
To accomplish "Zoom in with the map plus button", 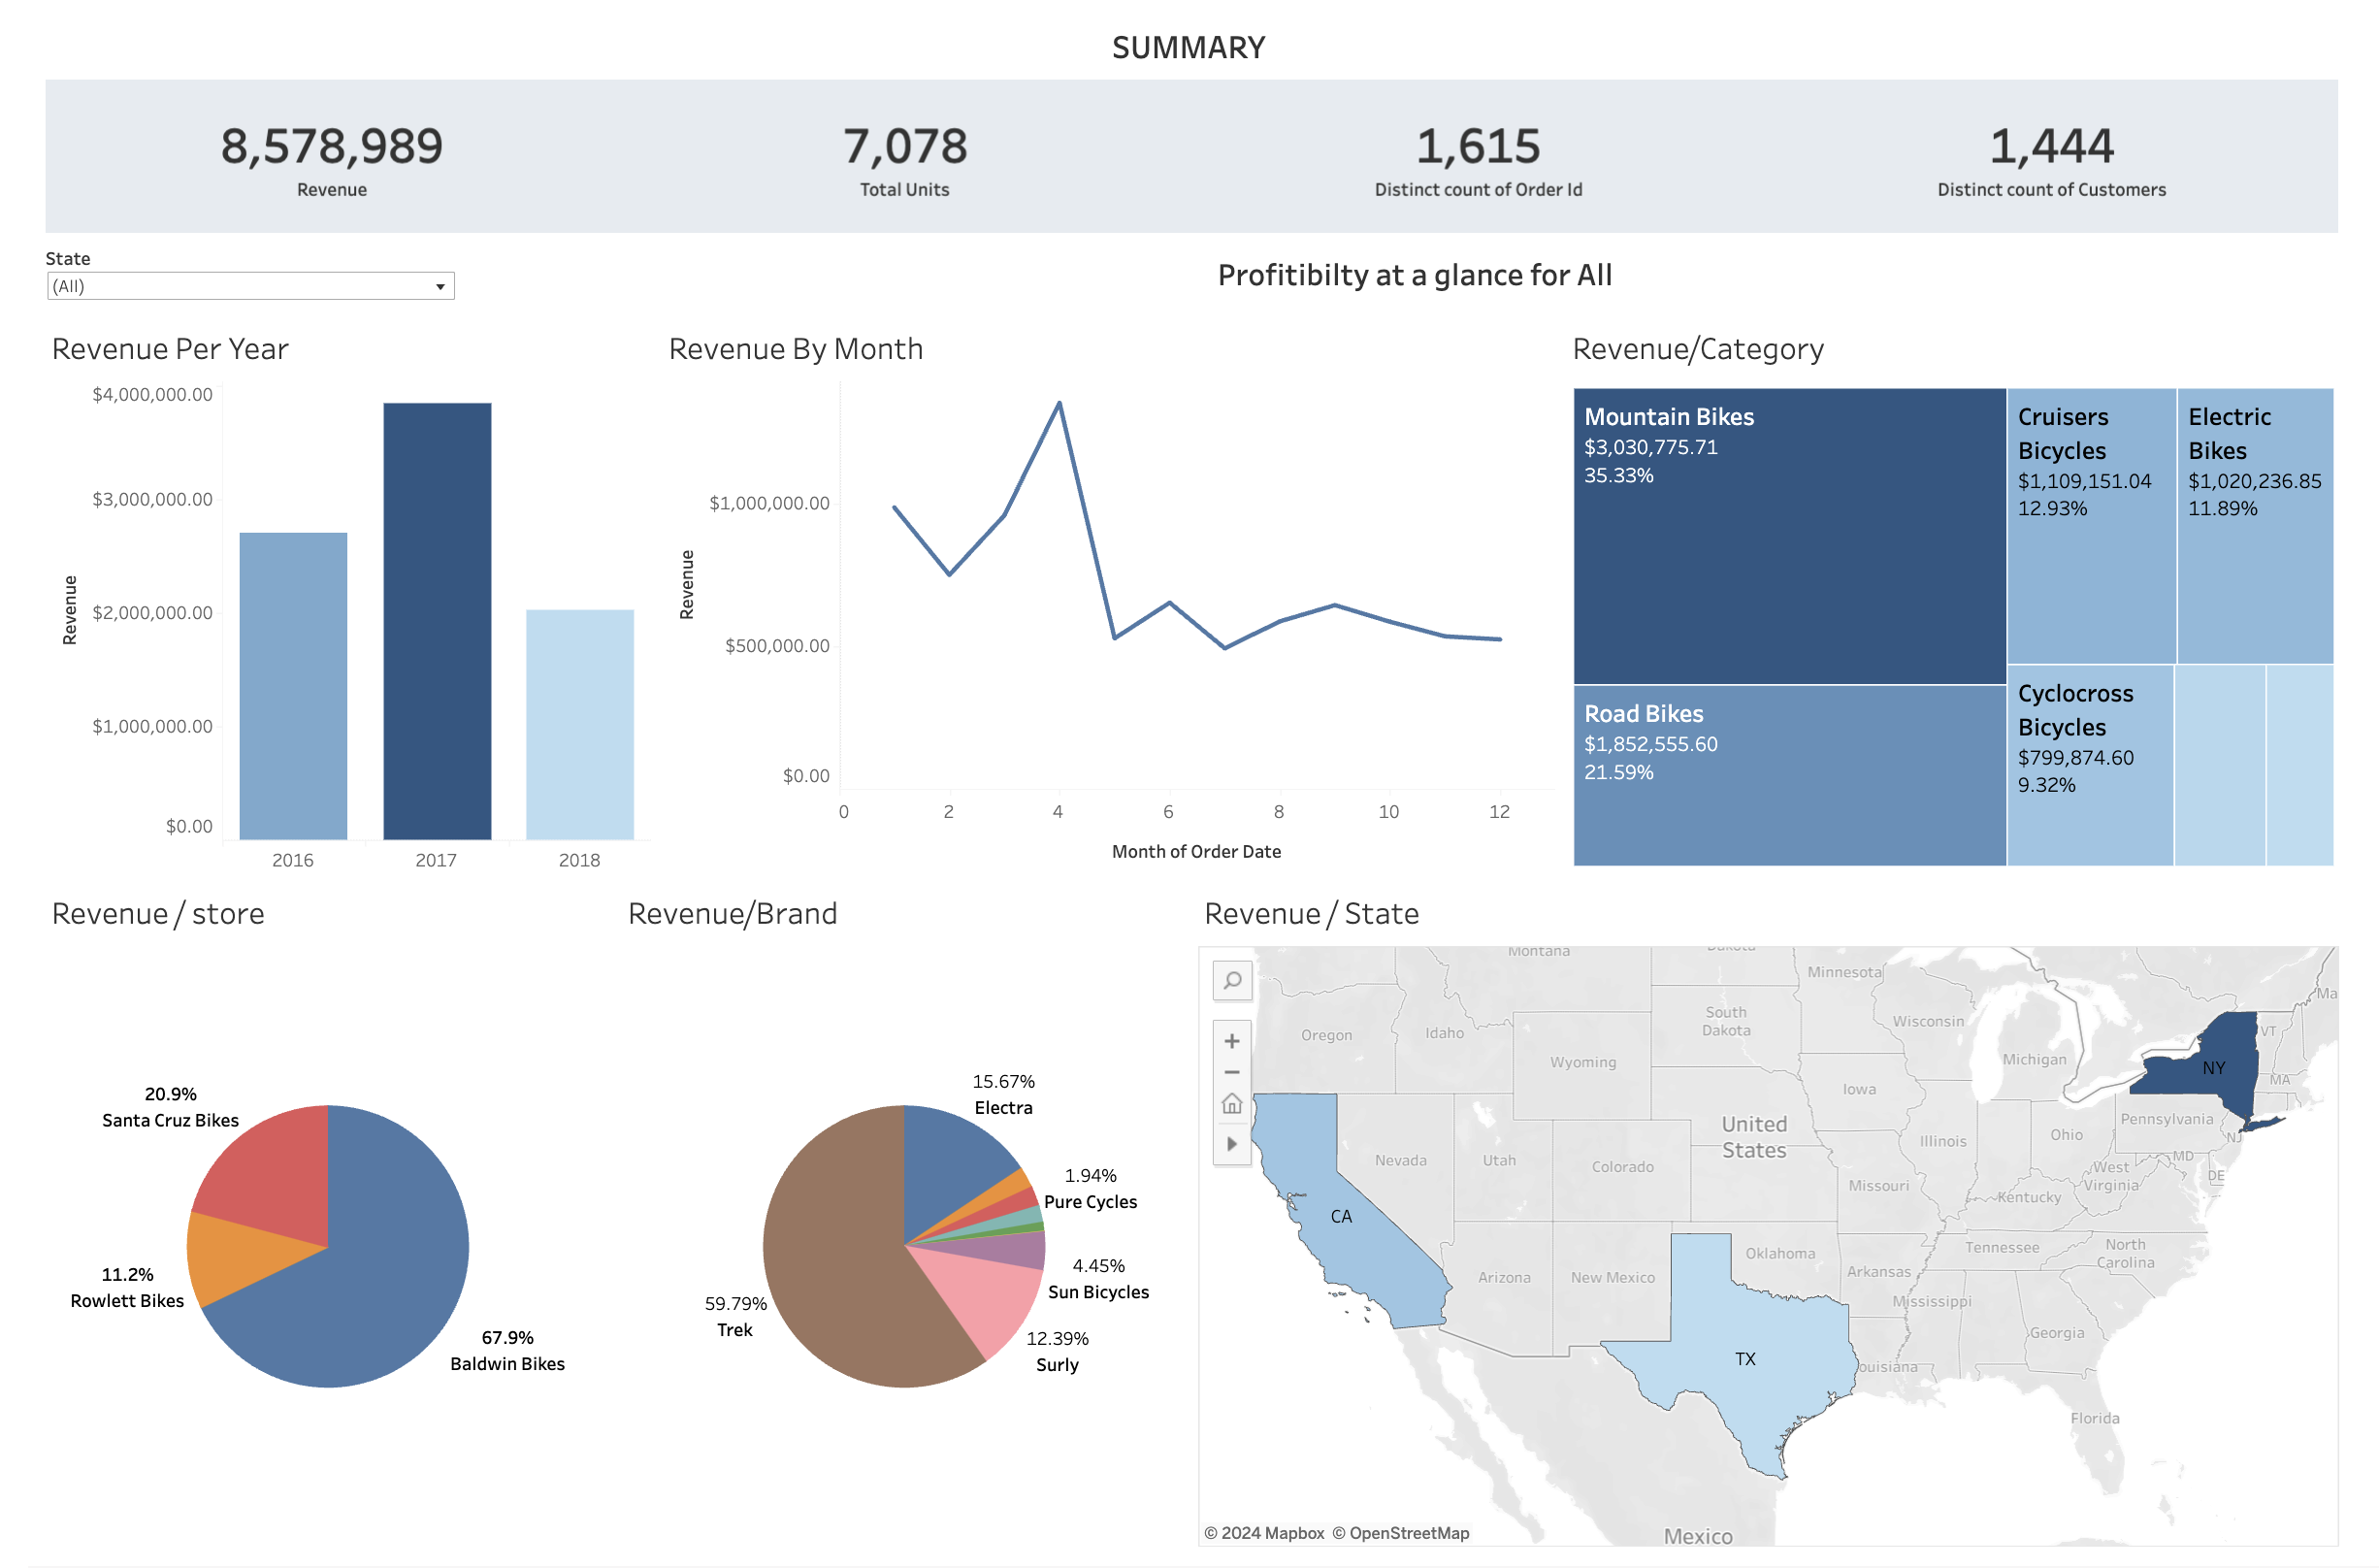I will point(1232,1041).
